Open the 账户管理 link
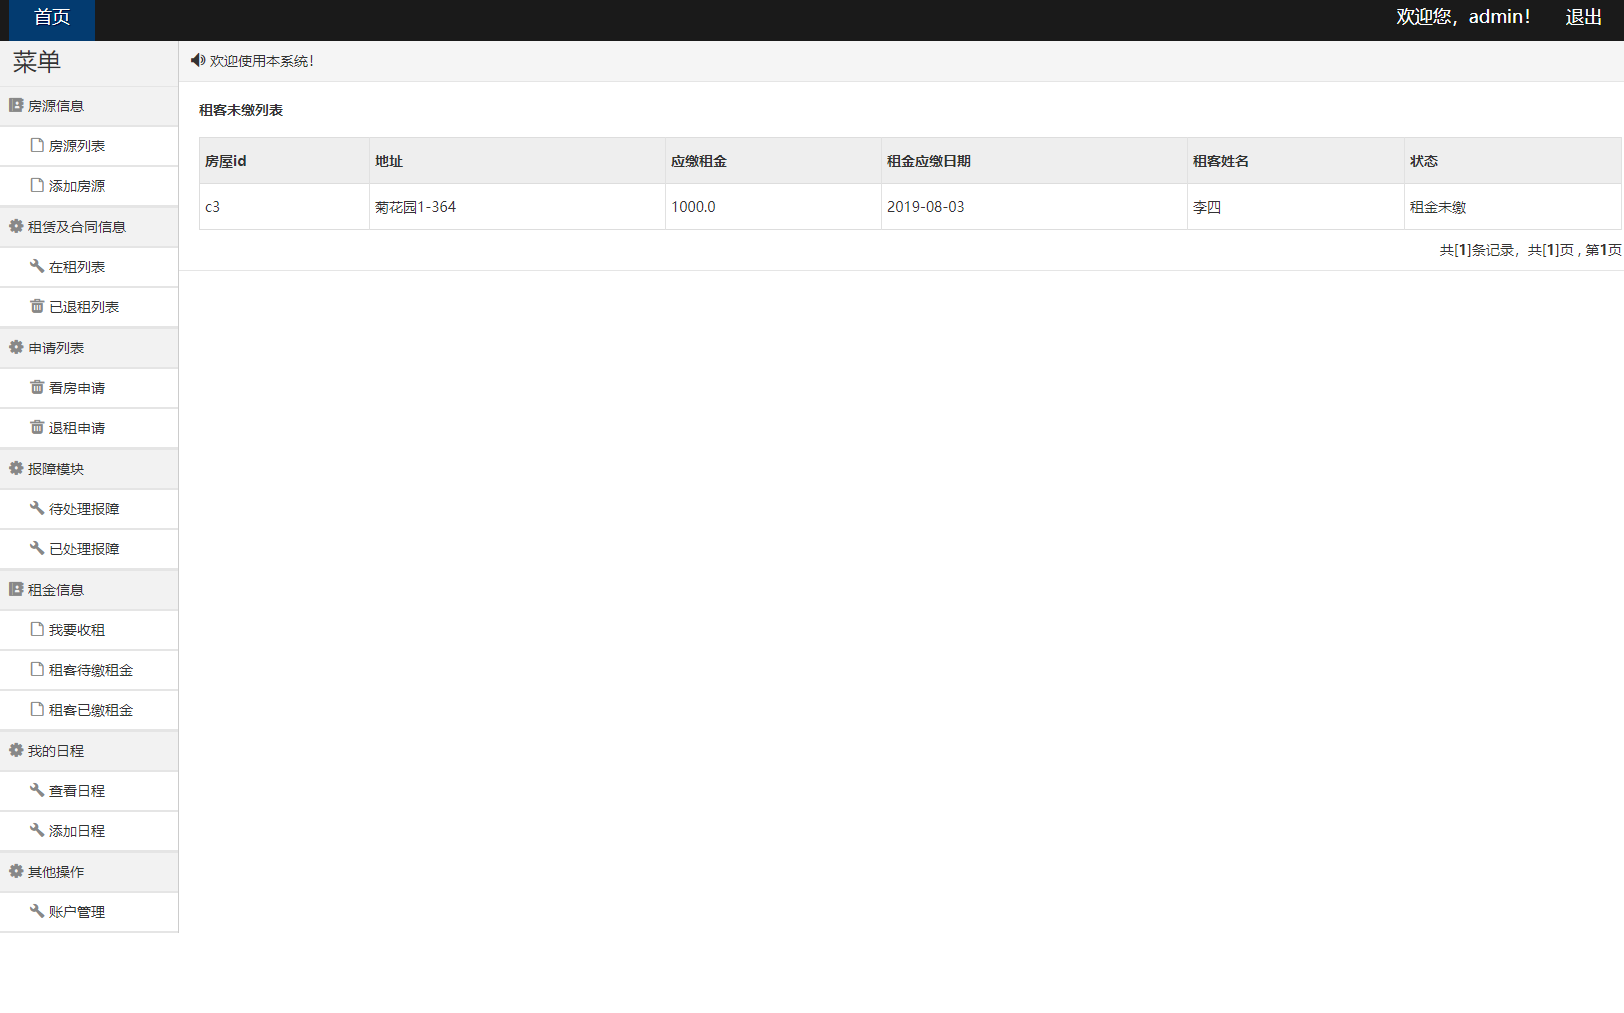This screenshot has width=1624, height=1013. 89,912
